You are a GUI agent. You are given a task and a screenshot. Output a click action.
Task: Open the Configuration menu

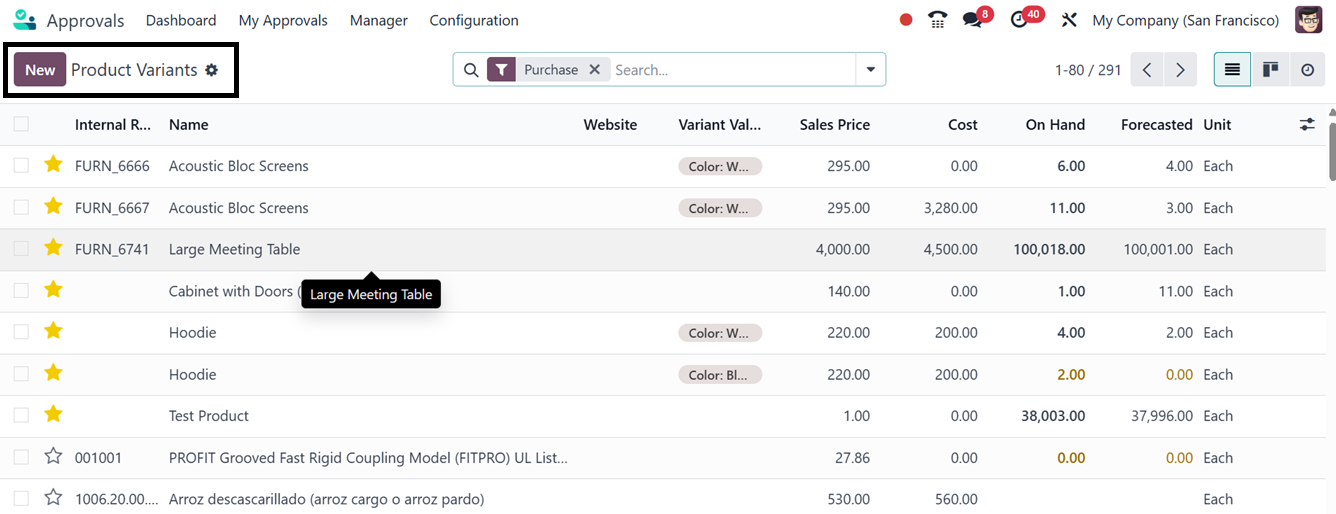tap(473, 20)
